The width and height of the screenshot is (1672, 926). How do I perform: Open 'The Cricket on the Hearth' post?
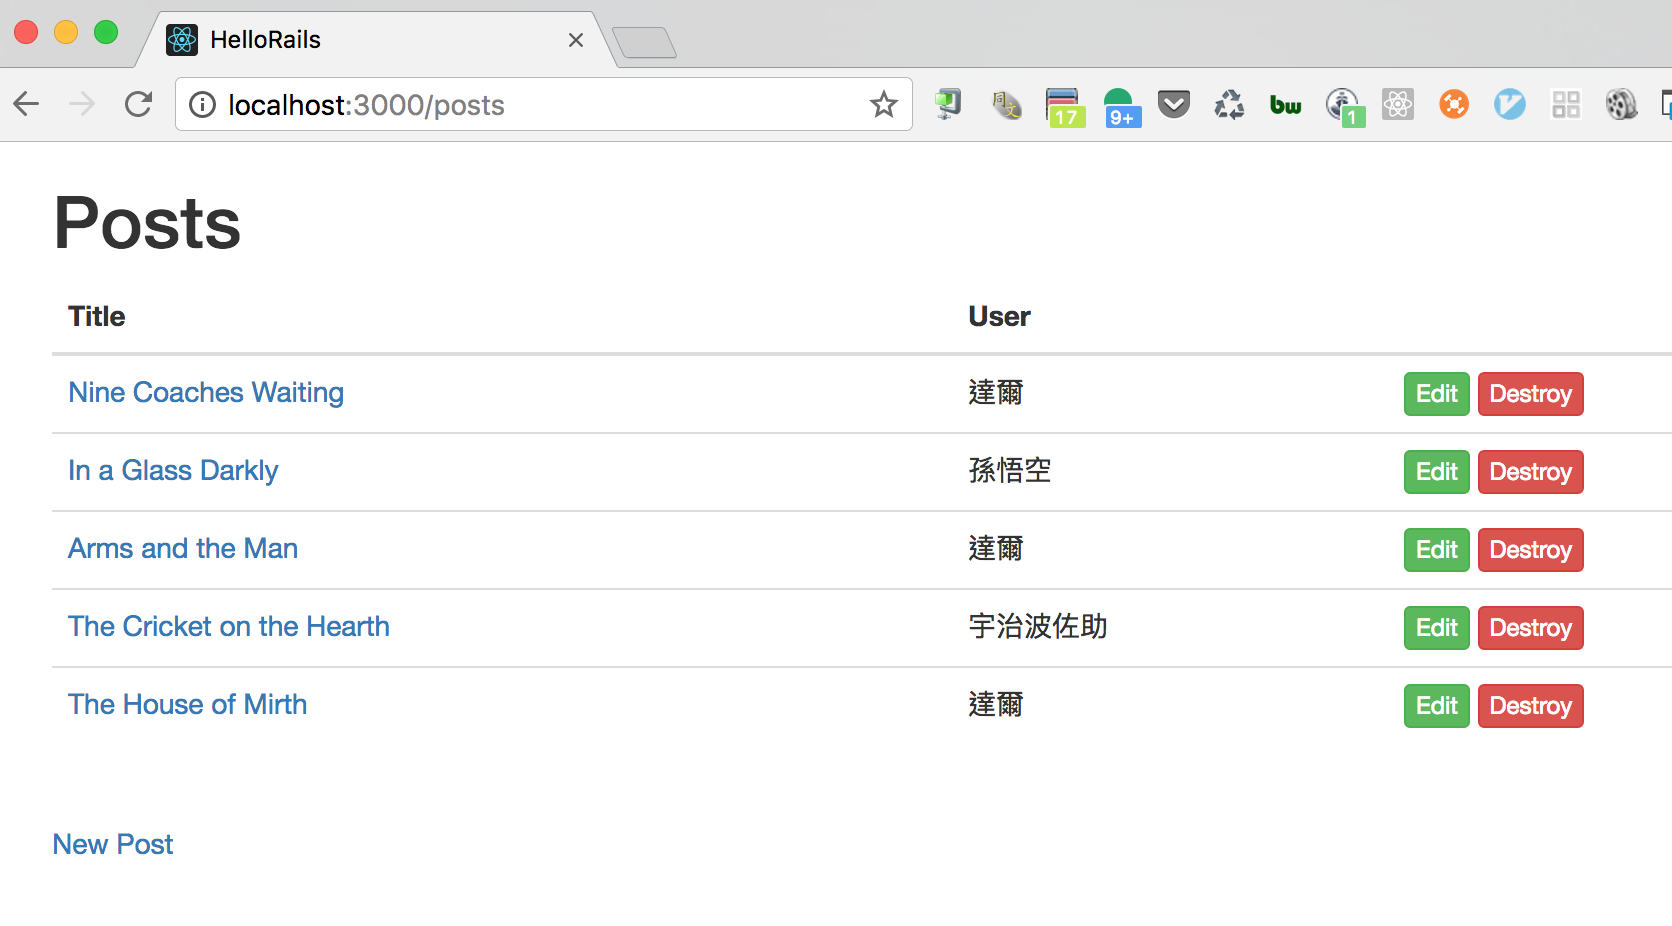click(229, 626)
